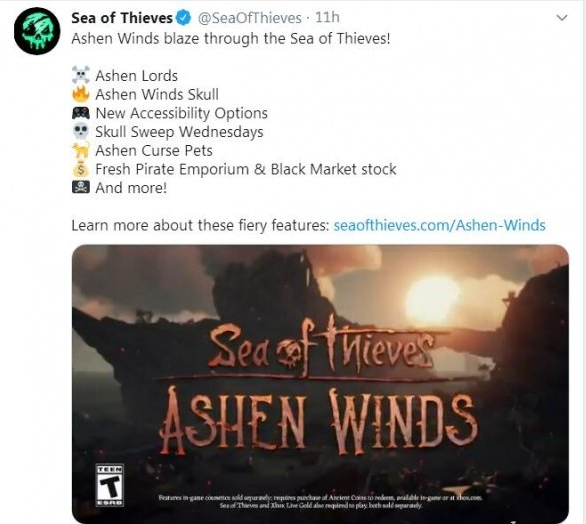Click the Sea of Thieves logo in video

click(320, 347)
